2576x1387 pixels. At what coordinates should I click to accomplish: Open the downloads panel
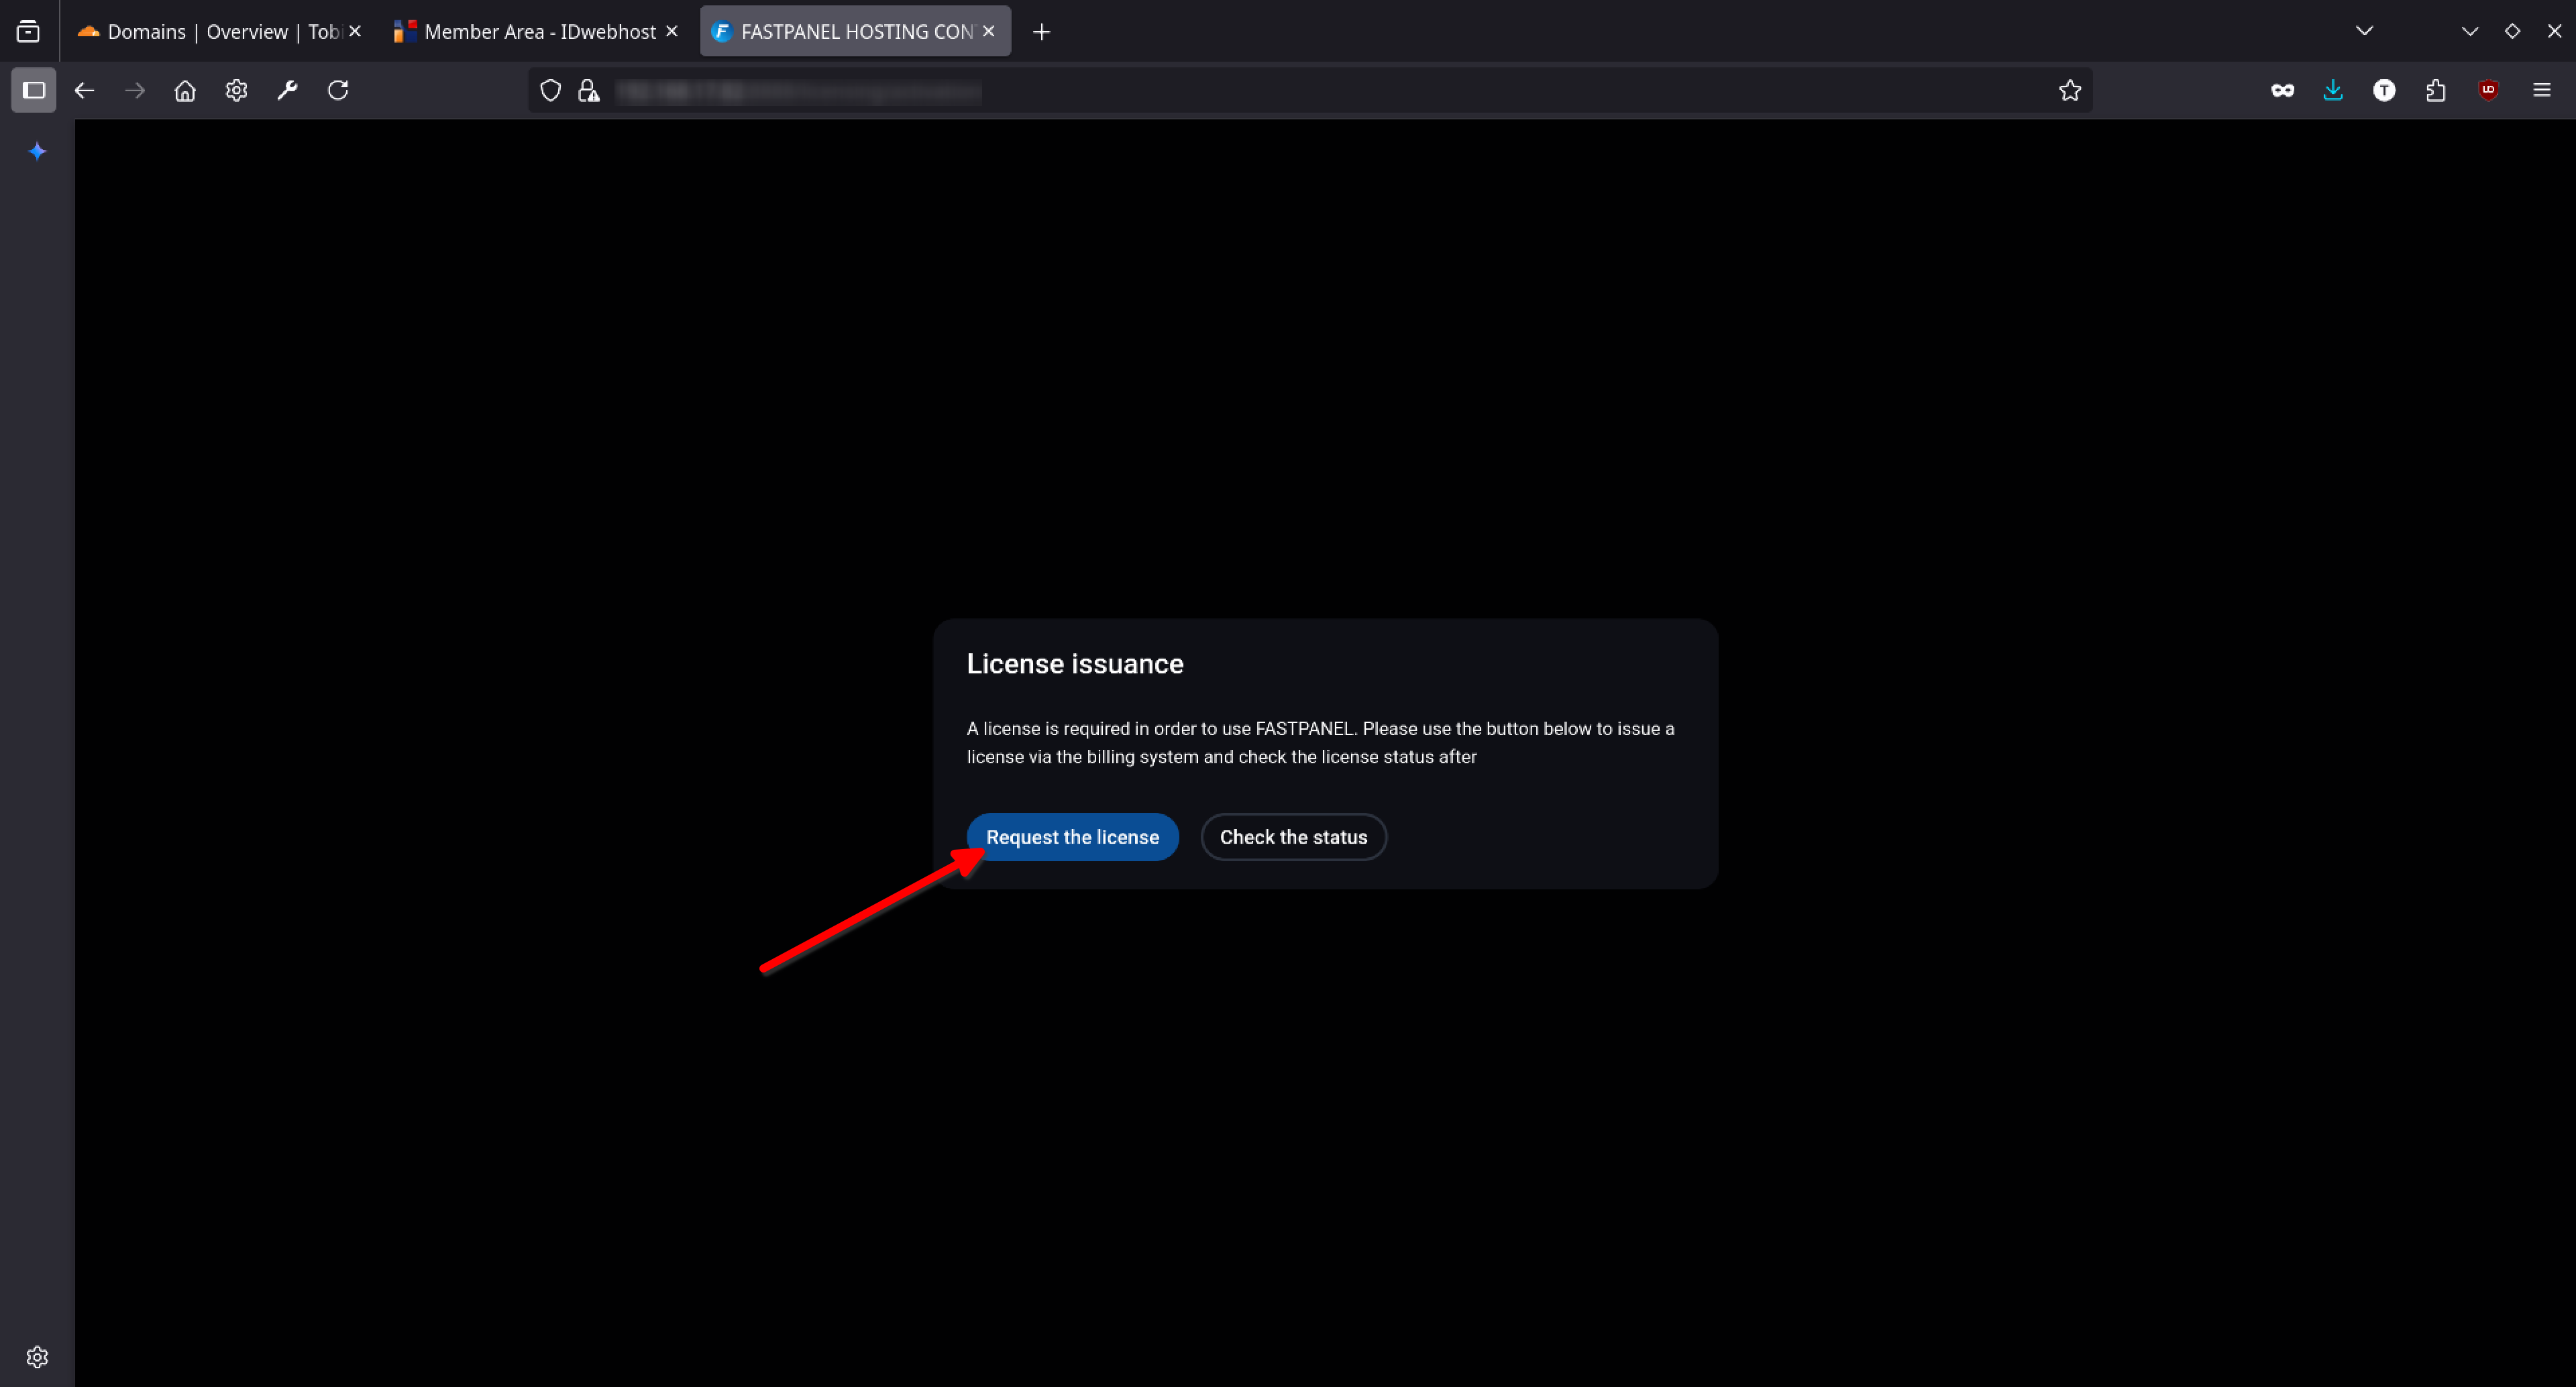coord(2333,91)
